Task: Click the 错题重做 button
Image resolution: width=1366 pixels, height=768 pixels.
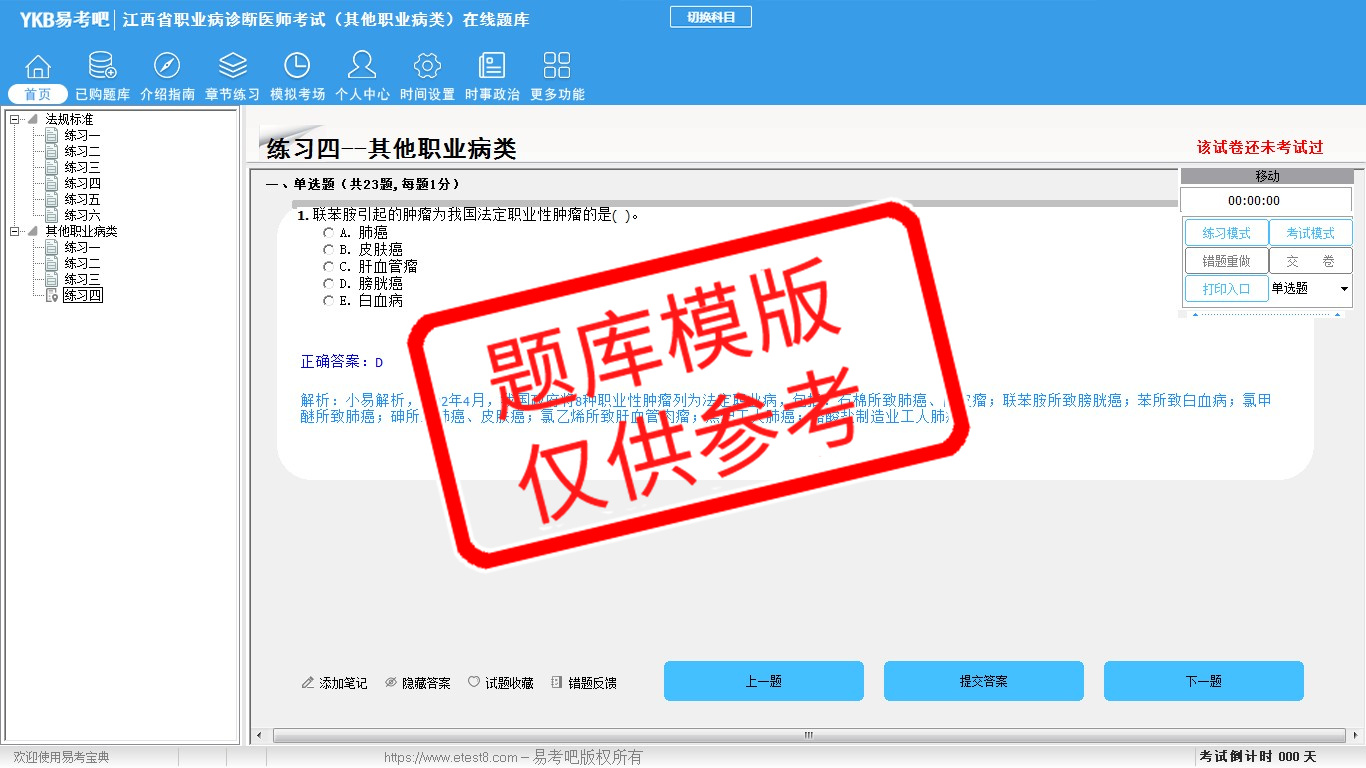Action: click(1227, 261)
